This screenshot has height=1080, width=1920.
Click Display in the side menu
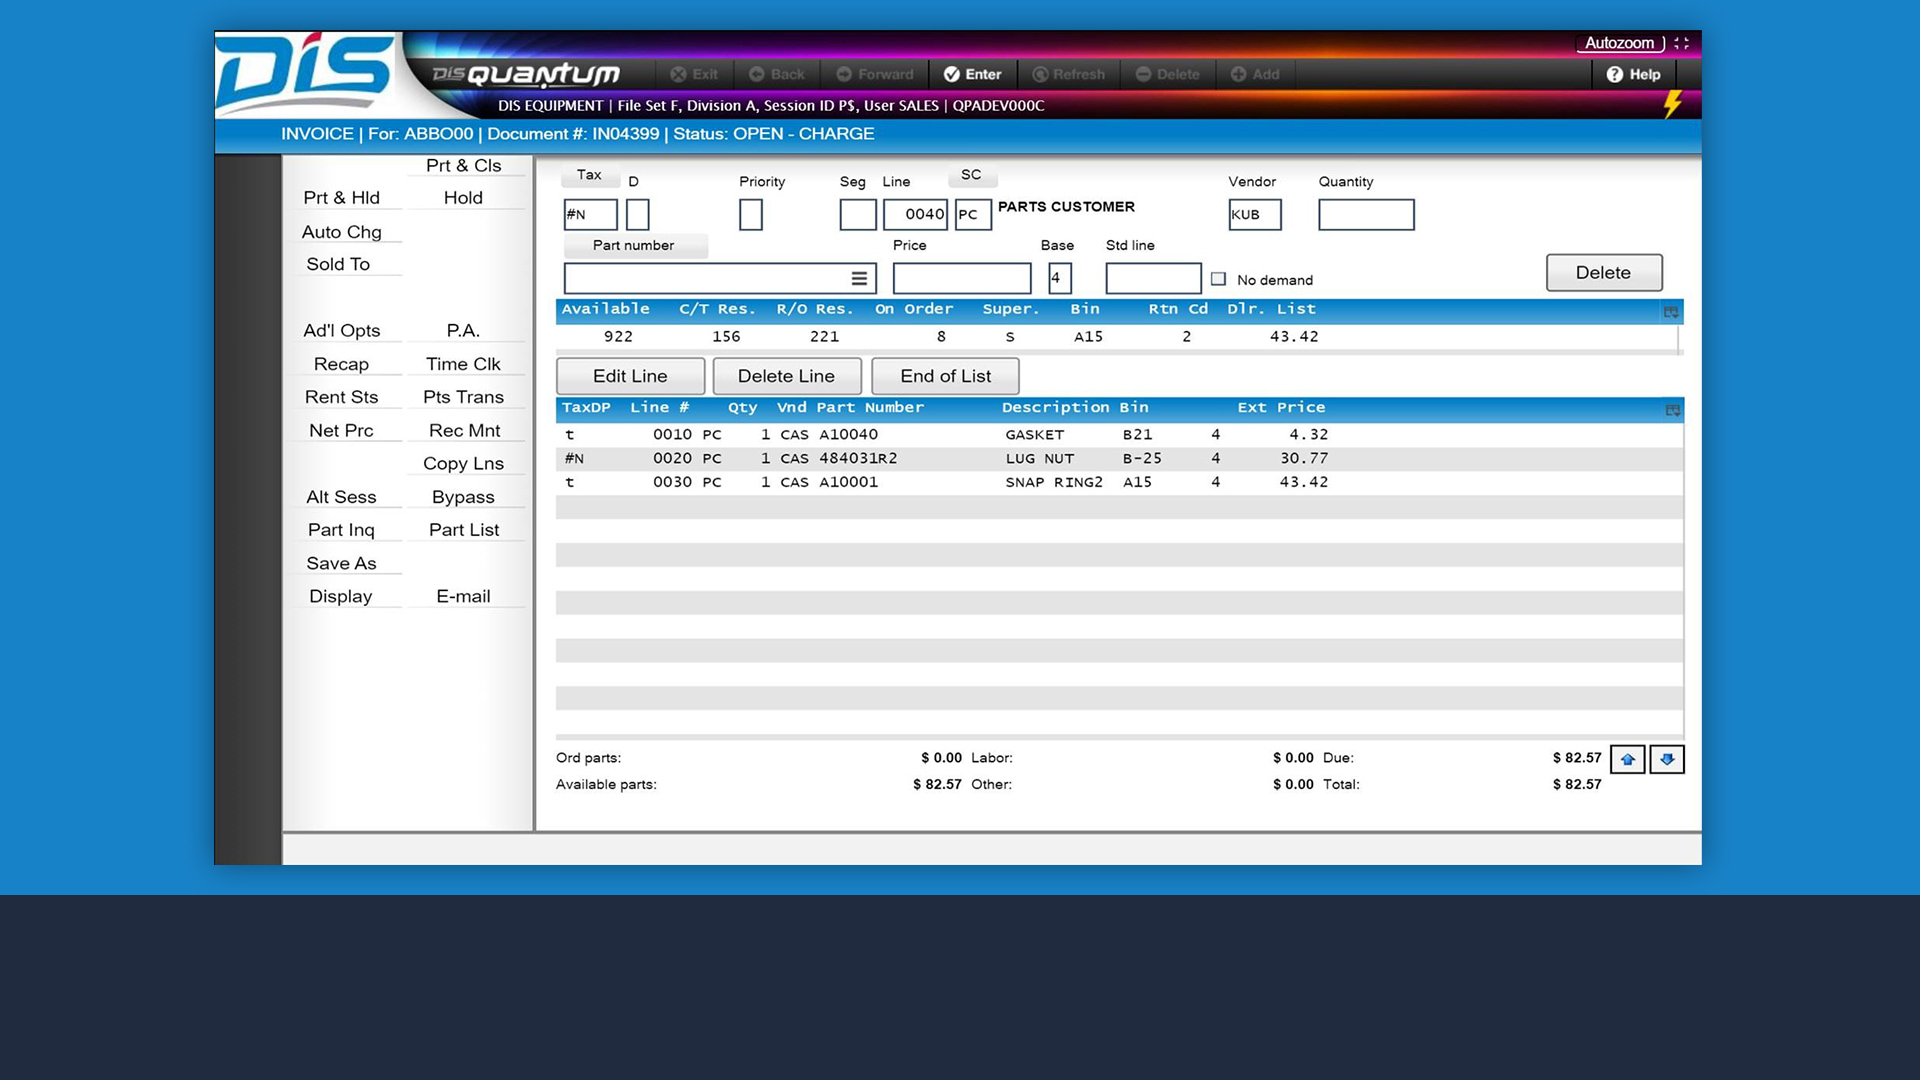click(x=342, y=596)
